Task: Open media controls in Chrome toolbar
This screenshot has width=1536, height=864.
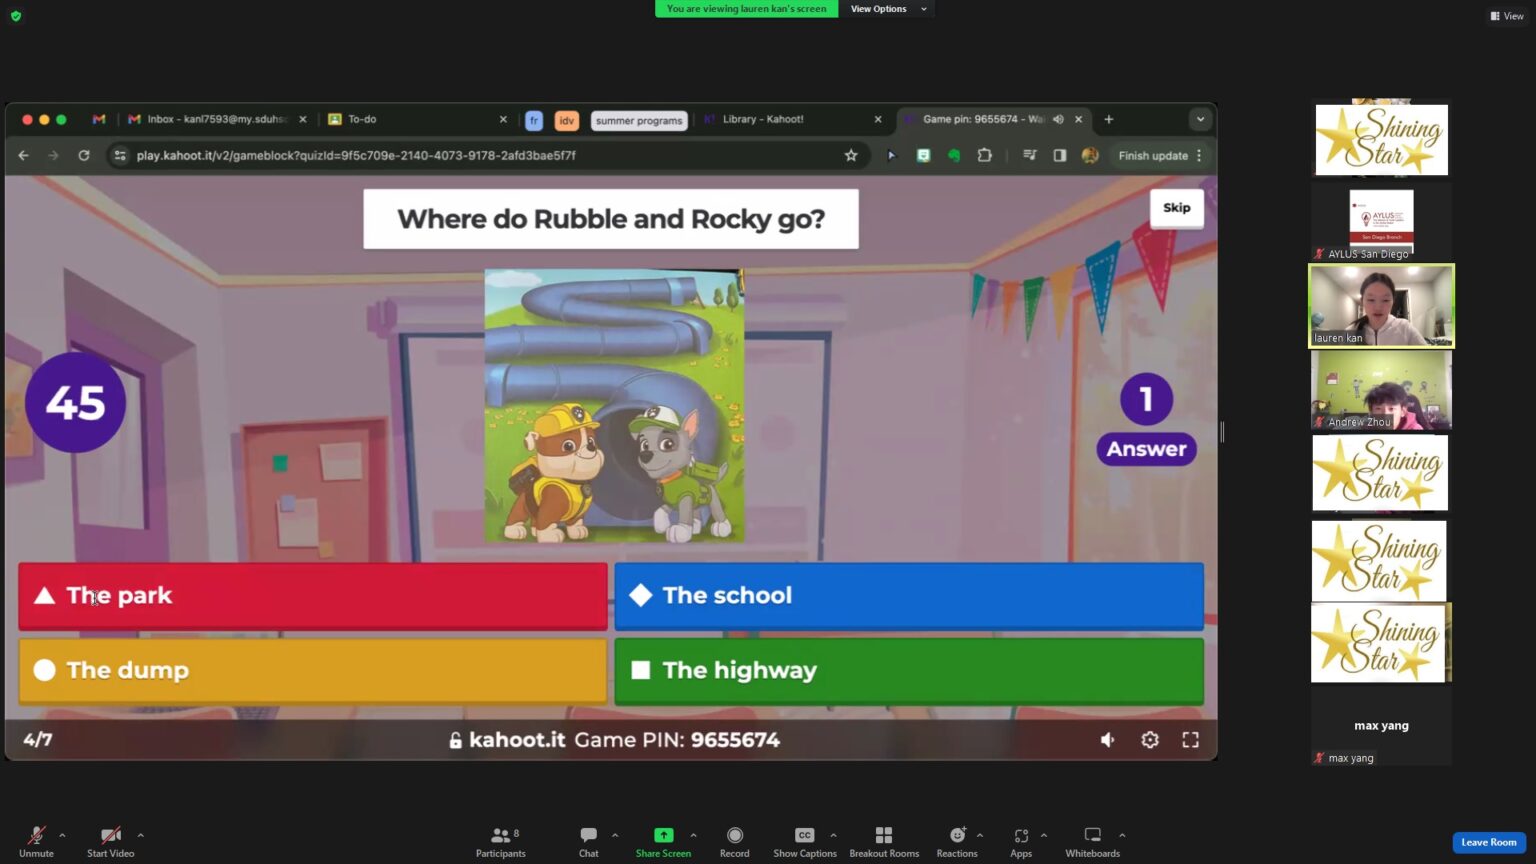Action: pos(1029,155)
